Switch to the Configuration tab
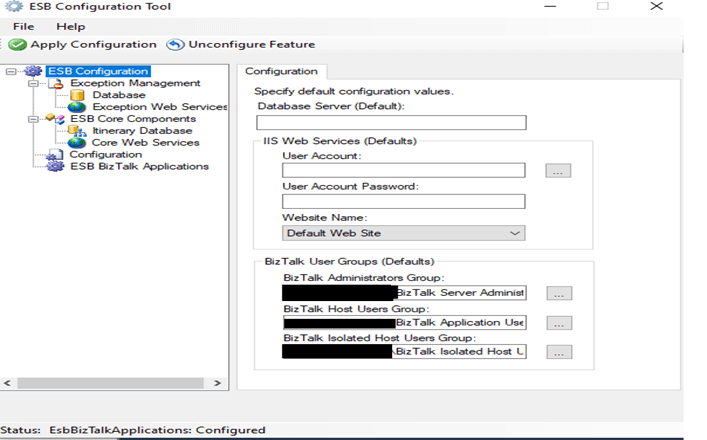The width and height of the screenshot is (707, 440). (x=281, y=71)
